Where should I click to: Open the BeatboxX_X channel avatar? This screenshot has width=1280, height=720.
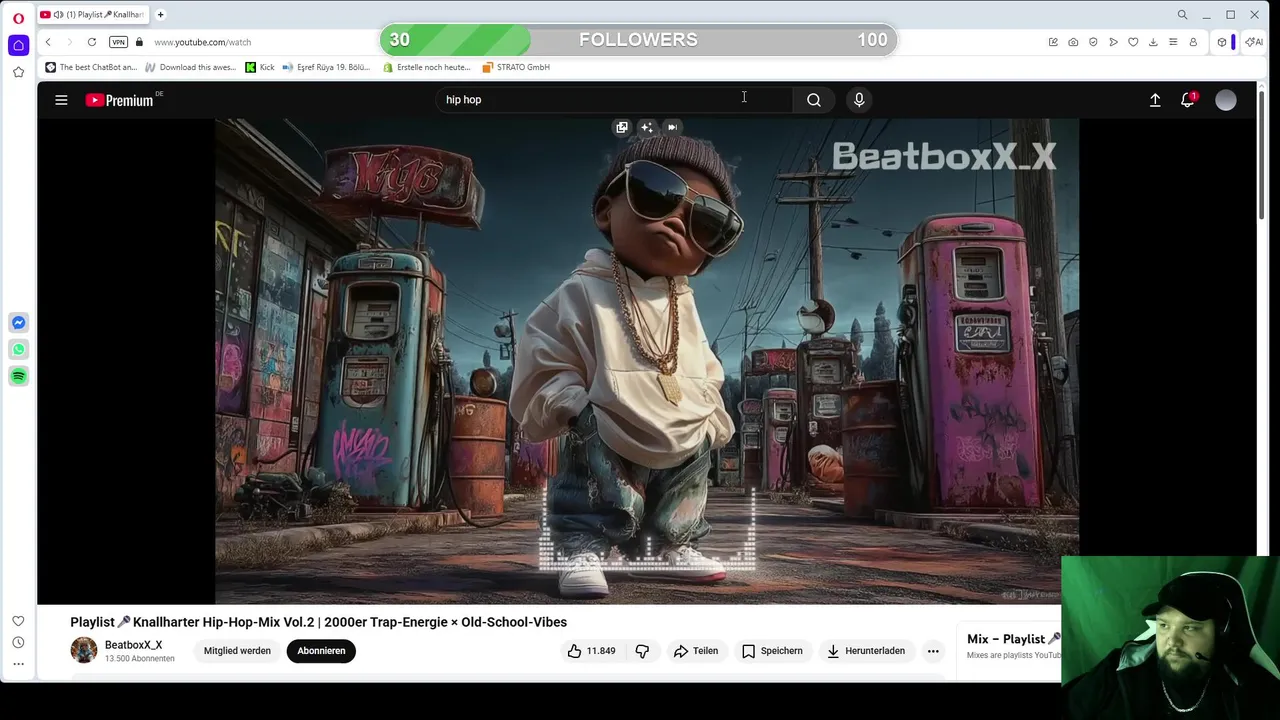point(84,650)
